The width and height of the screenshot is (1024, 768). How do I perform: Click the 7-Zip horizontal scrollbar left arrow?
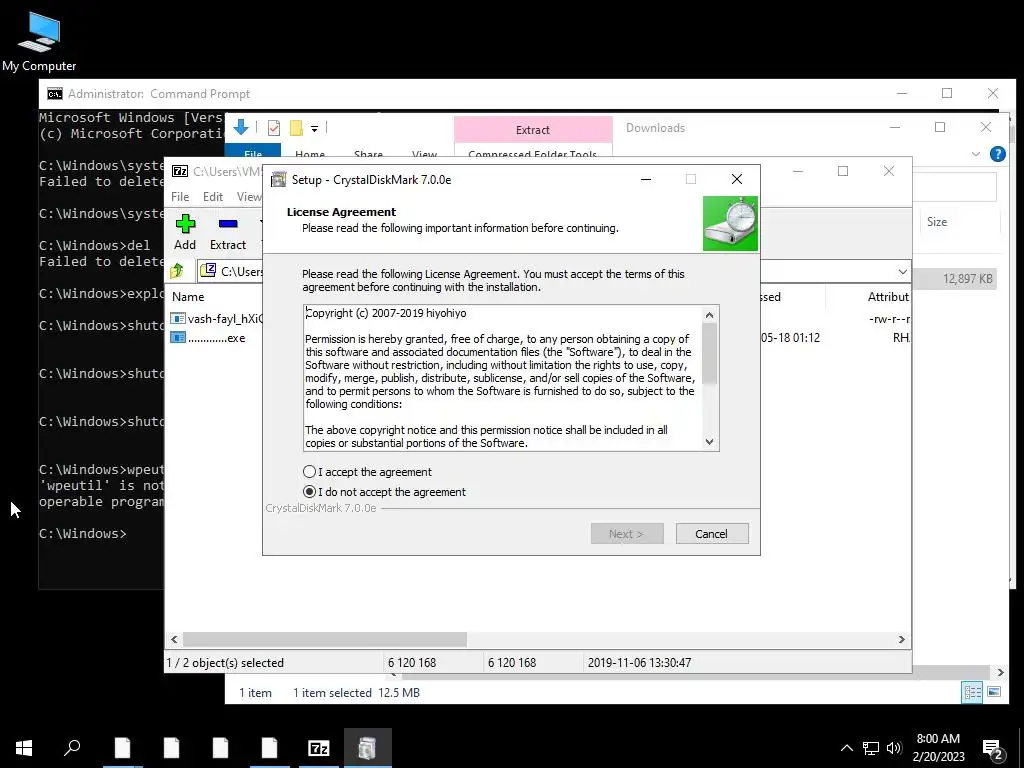(x=174, y=639)
